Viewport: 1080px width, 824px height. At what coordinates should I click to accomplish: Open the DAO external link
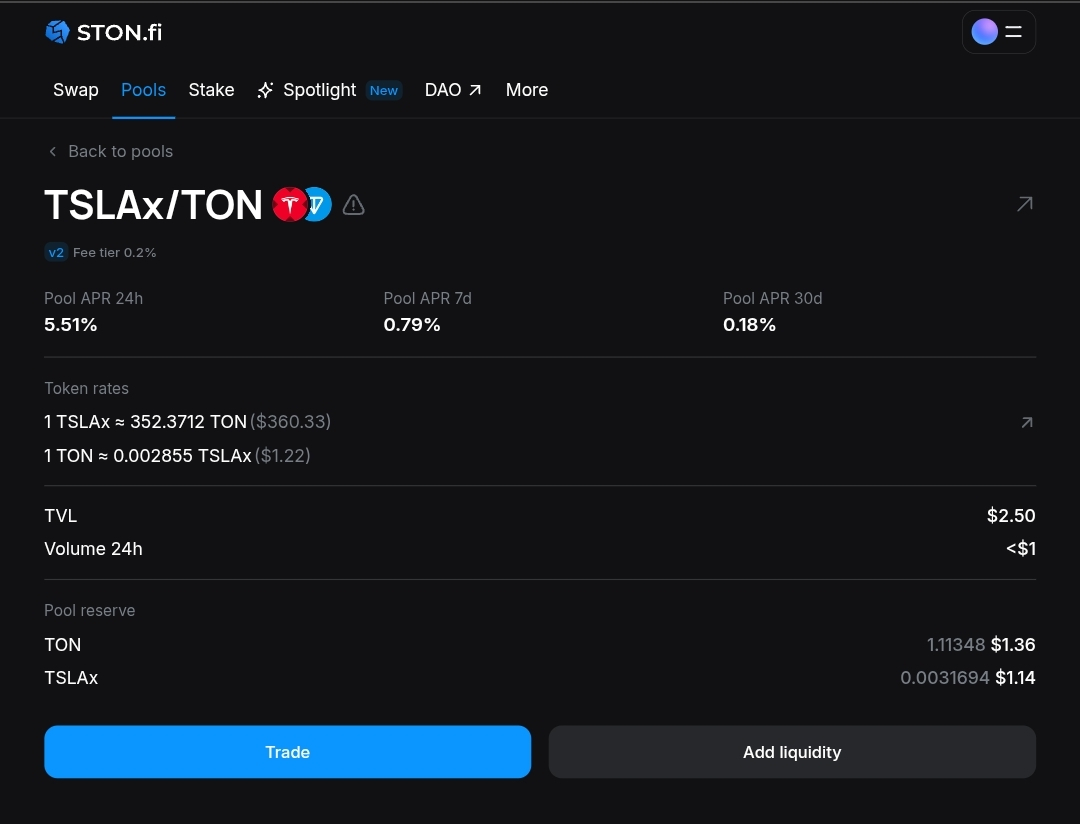pyautogui.click(x=453, y=90)
